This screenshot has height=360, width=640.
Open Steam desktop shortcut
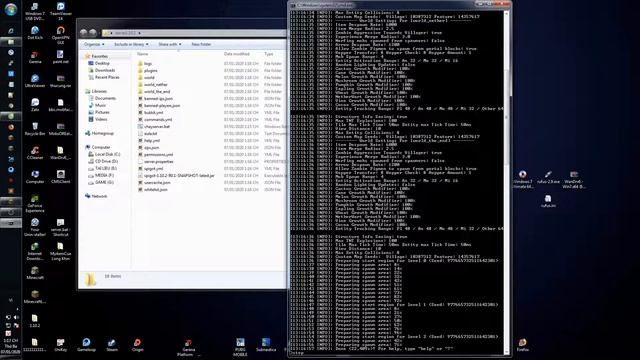[x=112, y=345]
